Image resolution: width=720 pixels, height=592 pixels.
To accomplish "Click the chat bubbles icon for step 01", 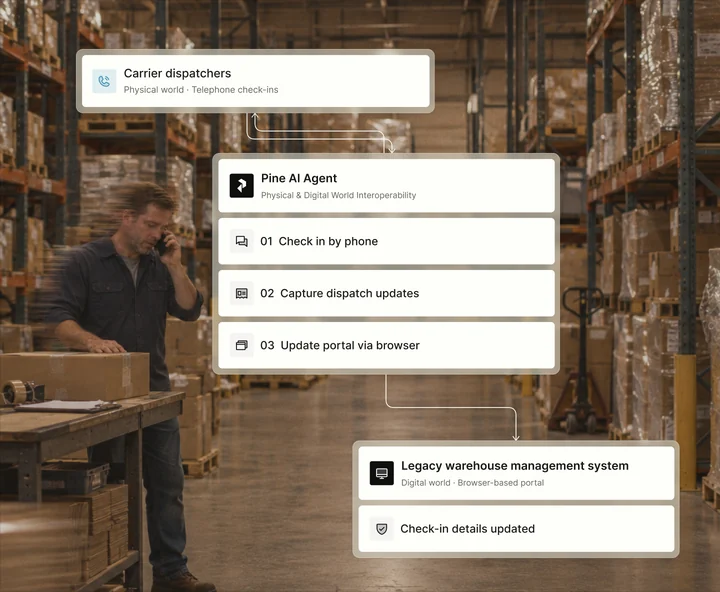I will point(242,241).
